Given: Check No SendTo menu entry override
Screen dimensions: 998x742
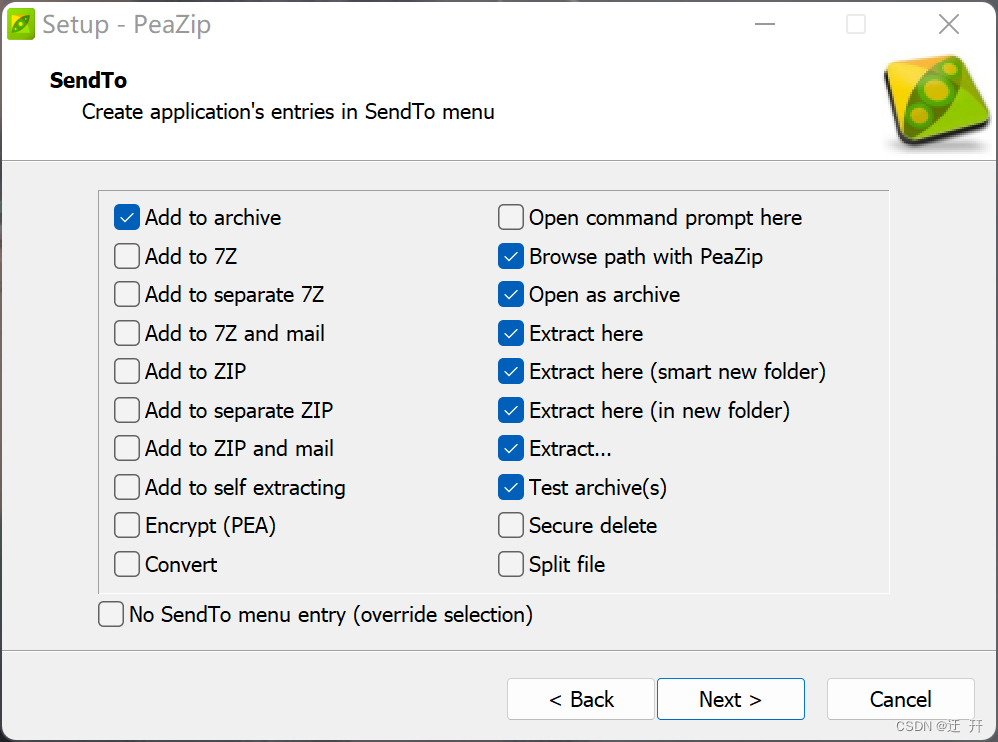Looking at the screenshot, I should [x=110, y=614].
